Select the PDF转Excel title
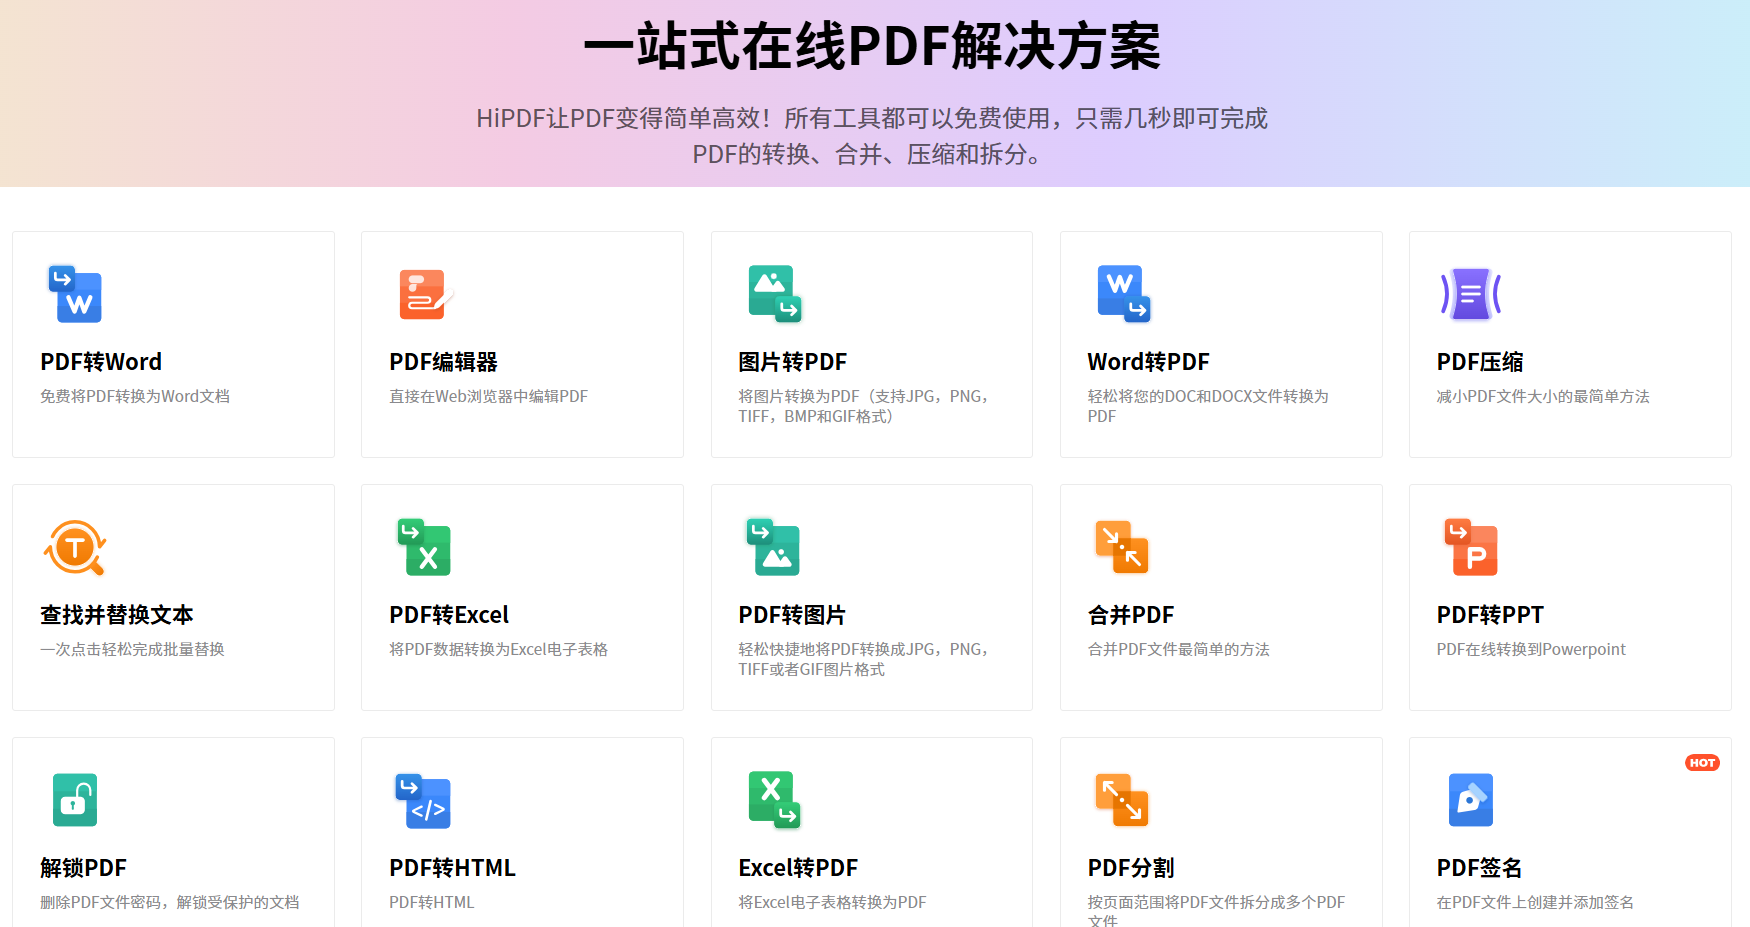The image size is (1750, 927). click(449, 615)
